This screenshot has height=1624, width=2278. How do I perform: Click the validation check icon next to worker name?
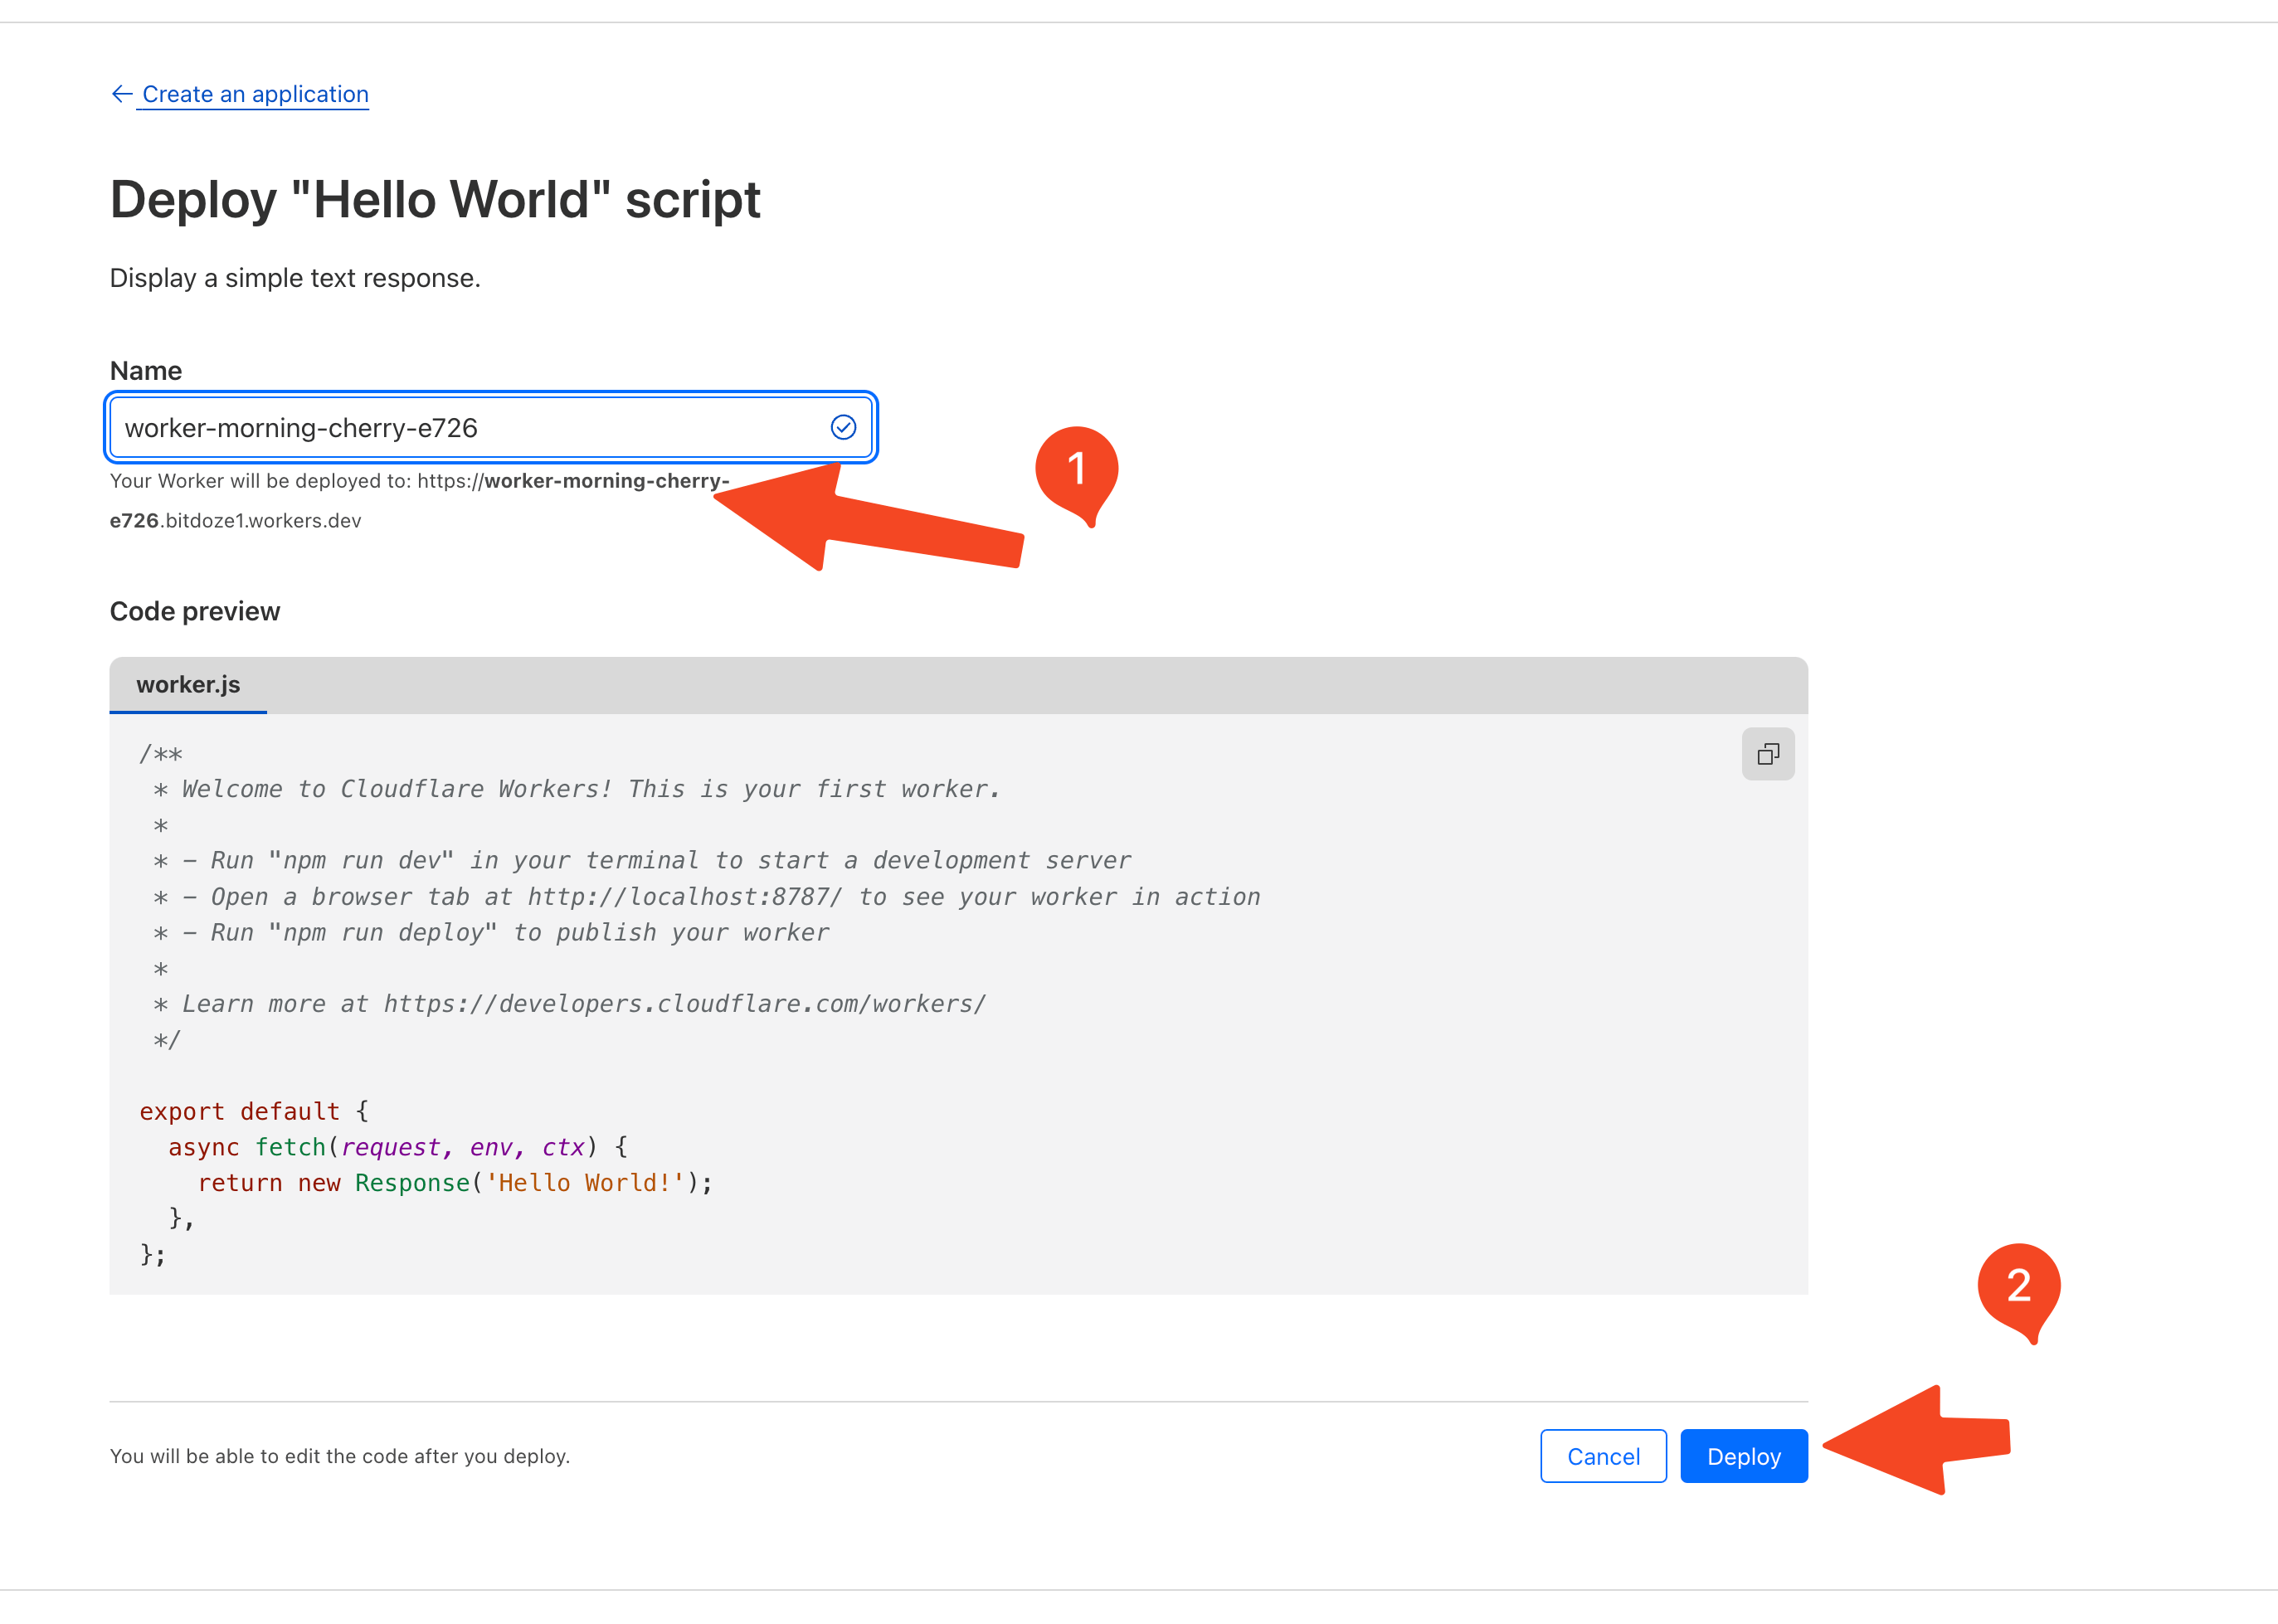(x=843, y=427)
